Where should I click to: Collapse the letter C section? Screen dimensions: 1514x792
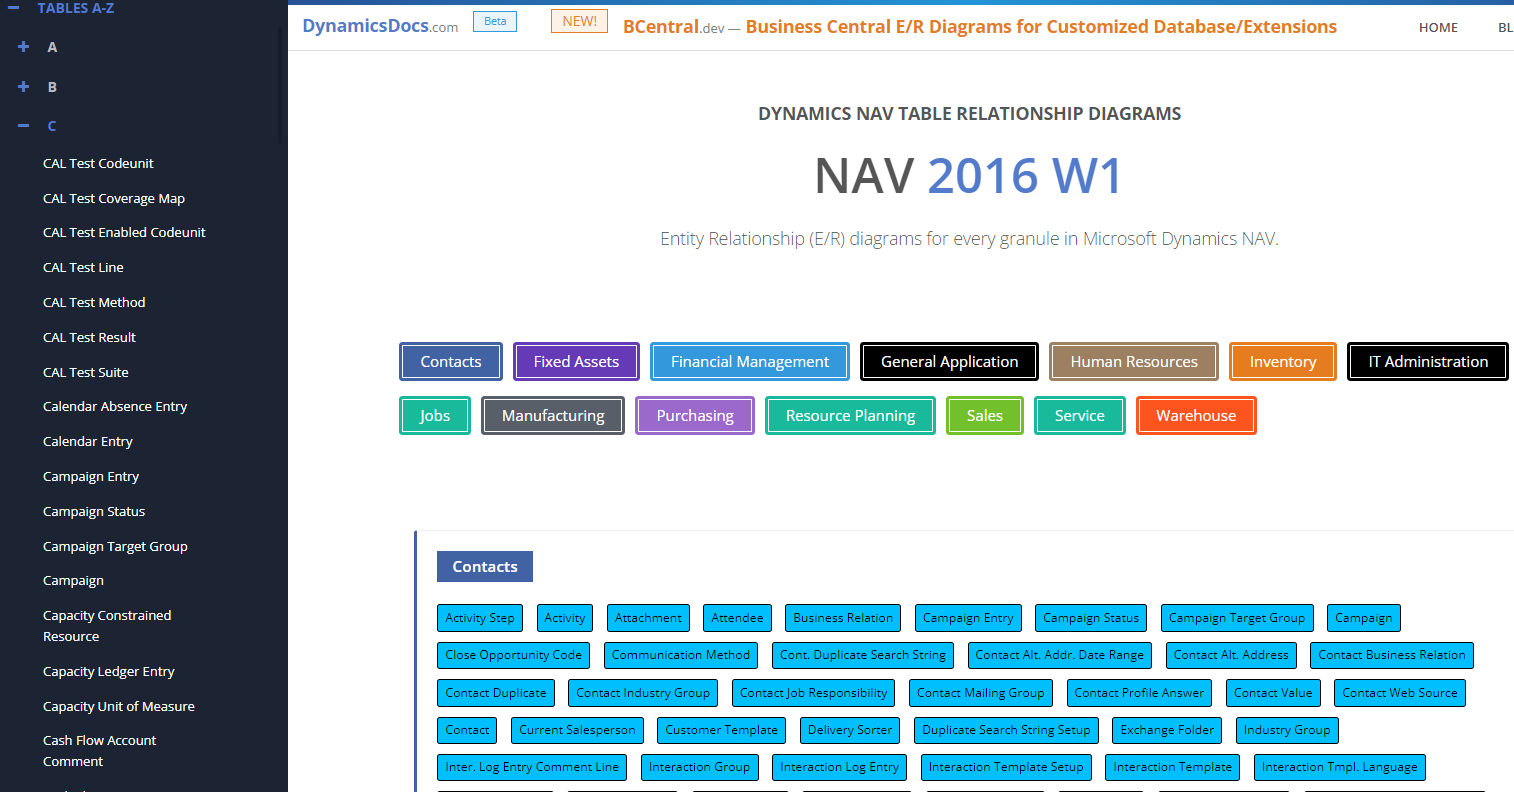pyautogui.click(x=22, y=125)
